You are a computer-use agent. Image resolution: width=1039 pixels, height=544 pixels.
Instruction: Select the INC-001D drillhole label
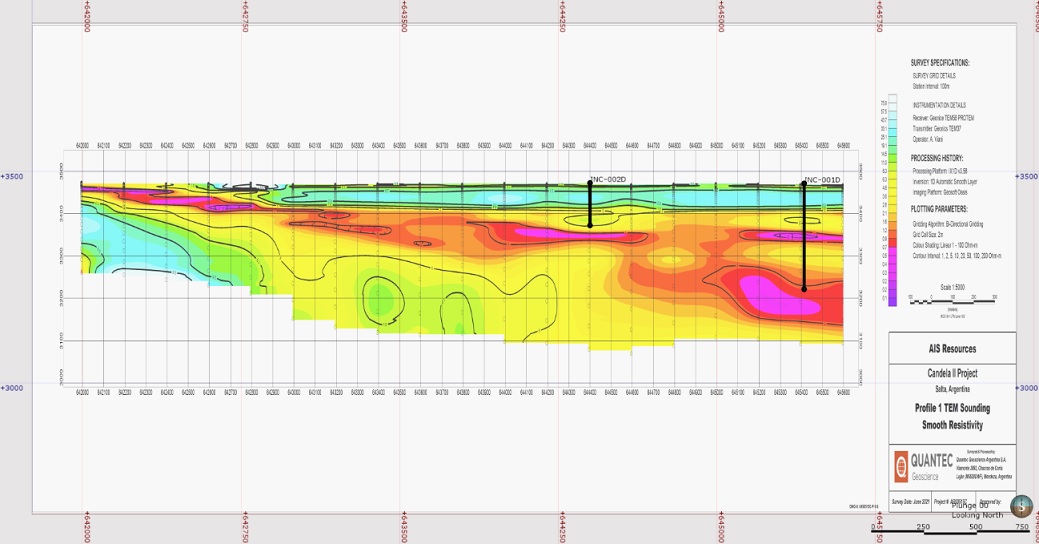coord(822,180)
